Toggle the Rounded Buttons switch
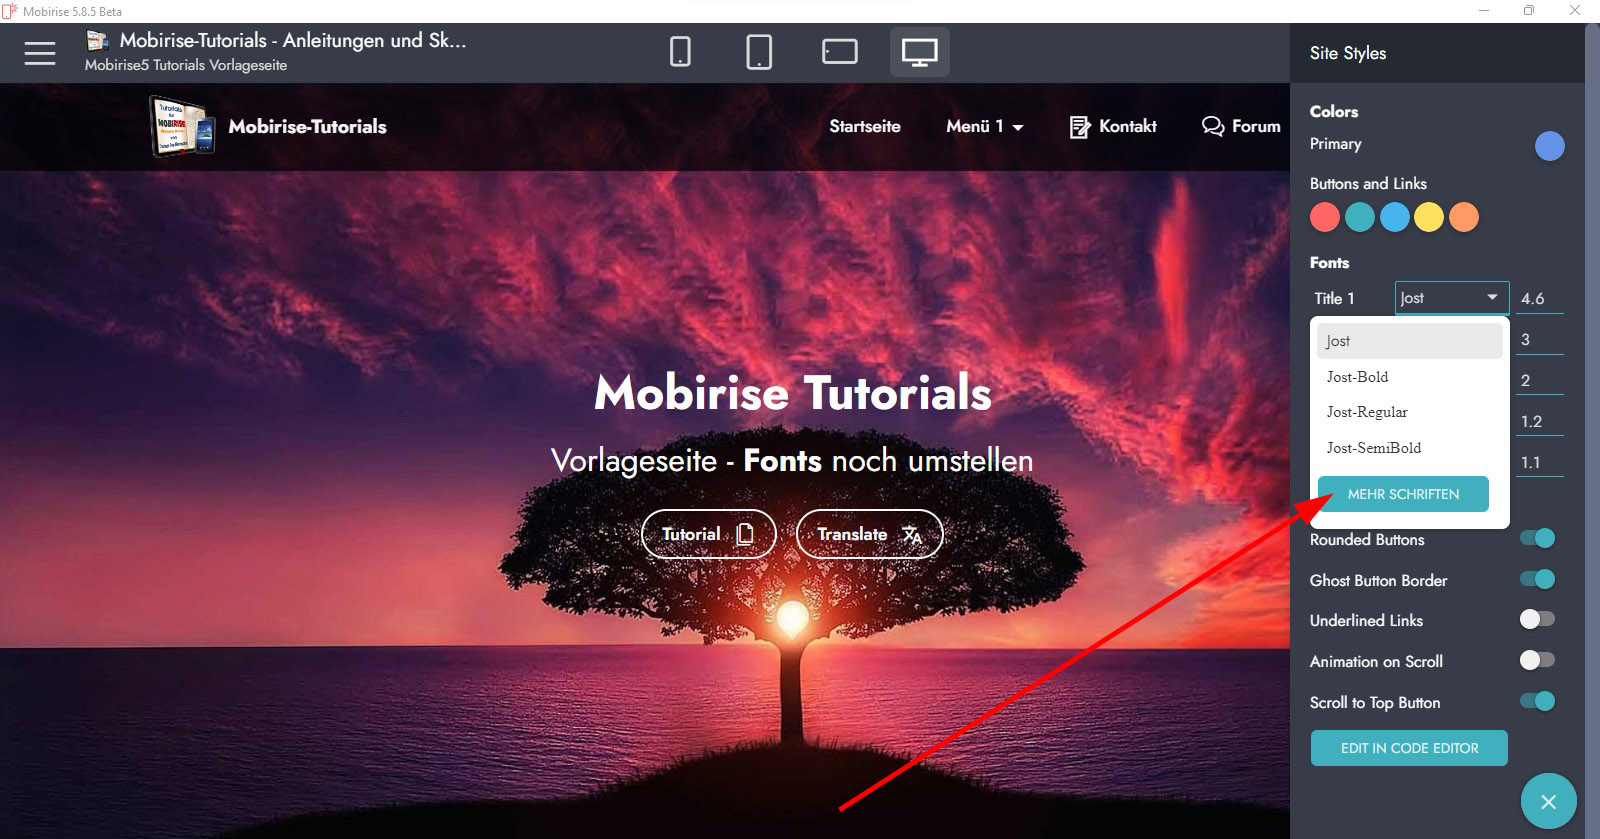 [x=1537, y=539]
